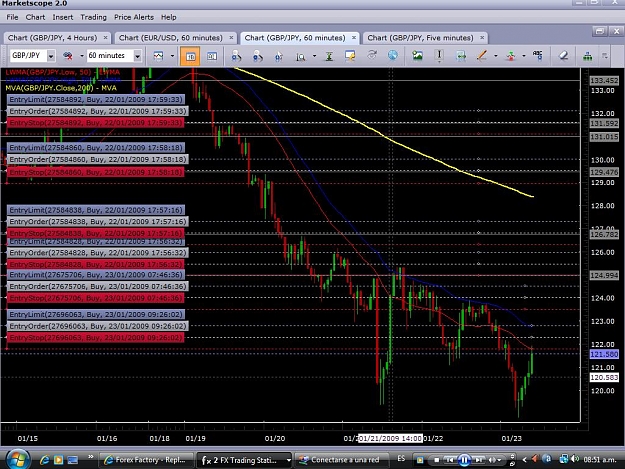Open dropdown arrow beside the red X icon
Screen dimensions: 625x469
(82, 56)
